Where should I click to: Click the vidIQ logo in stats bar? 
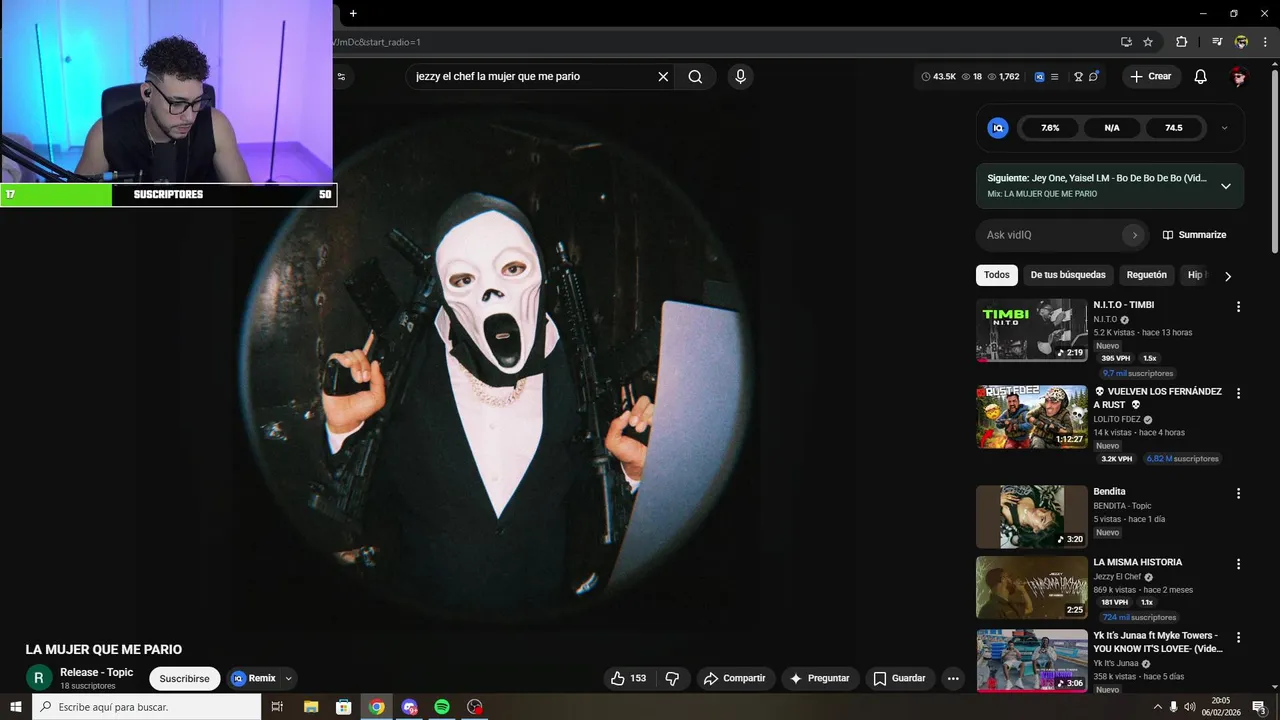click(1039, 76)
